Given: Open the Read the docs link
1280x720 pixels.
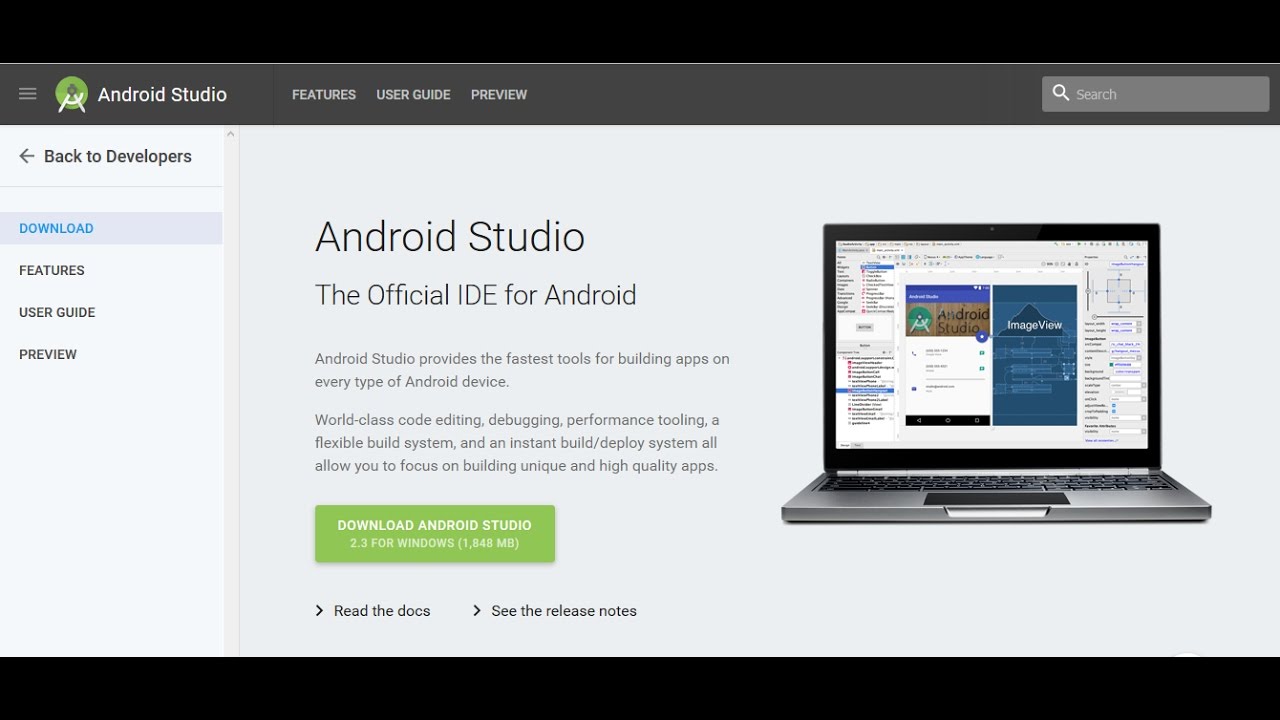Looking at the screenshot, I should pyautogui.click(x=382, y=610).
